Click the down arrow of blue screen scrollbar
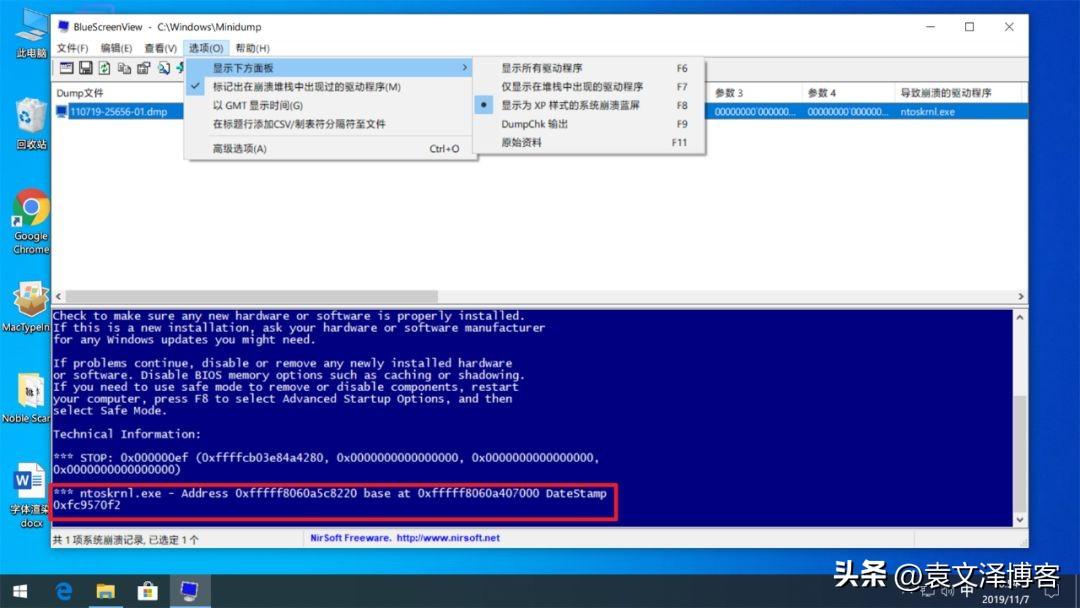 click(1020, 520)
